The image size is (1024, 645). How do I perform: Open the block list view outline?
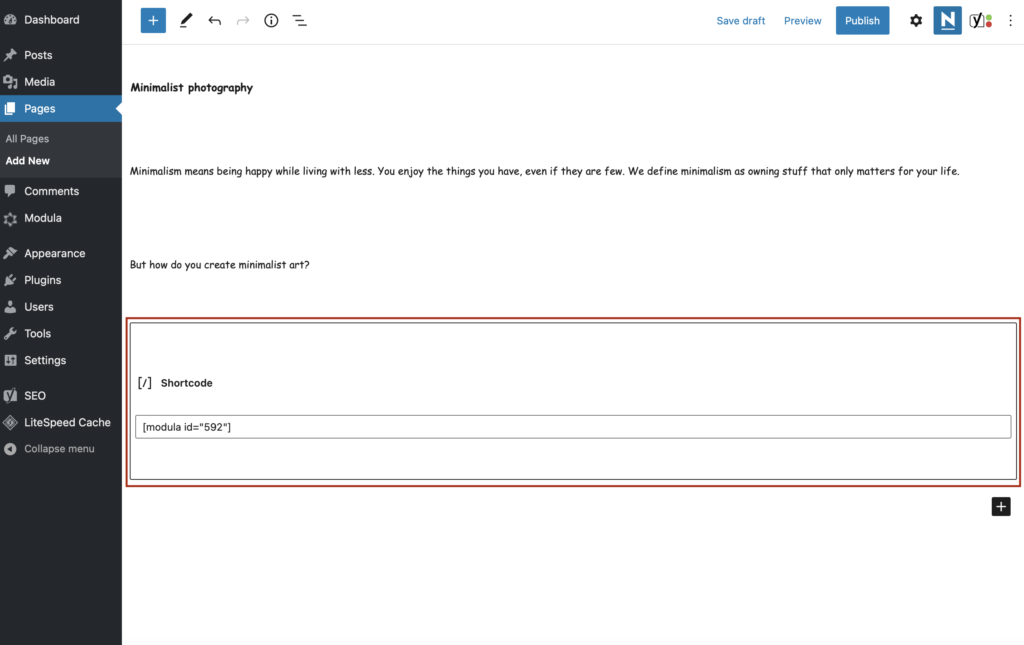tap(300, 21)
